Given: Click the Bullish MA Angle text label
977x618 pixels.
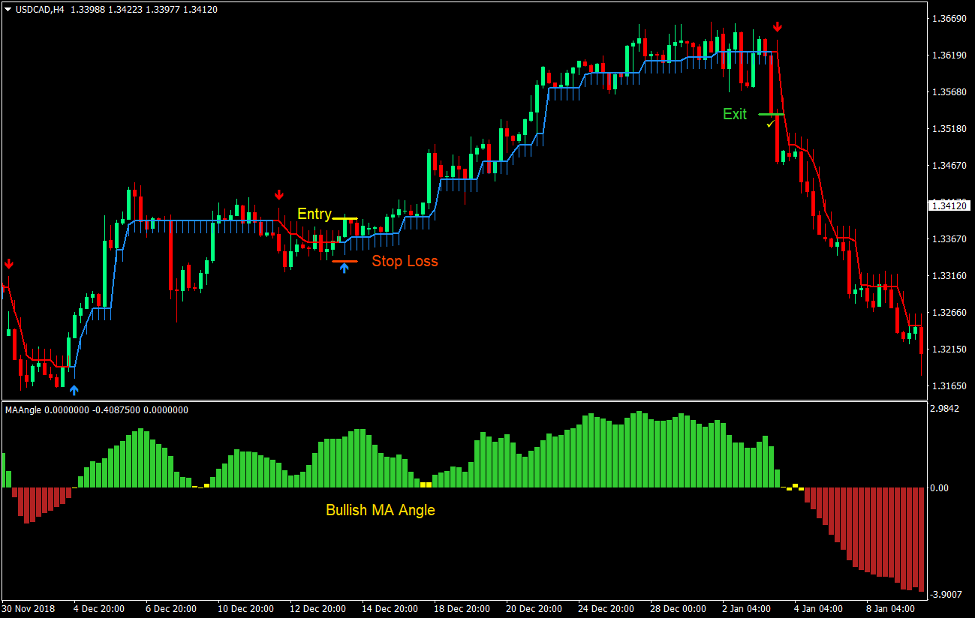Looking at the screenshot, I should [x=381, y=509].
